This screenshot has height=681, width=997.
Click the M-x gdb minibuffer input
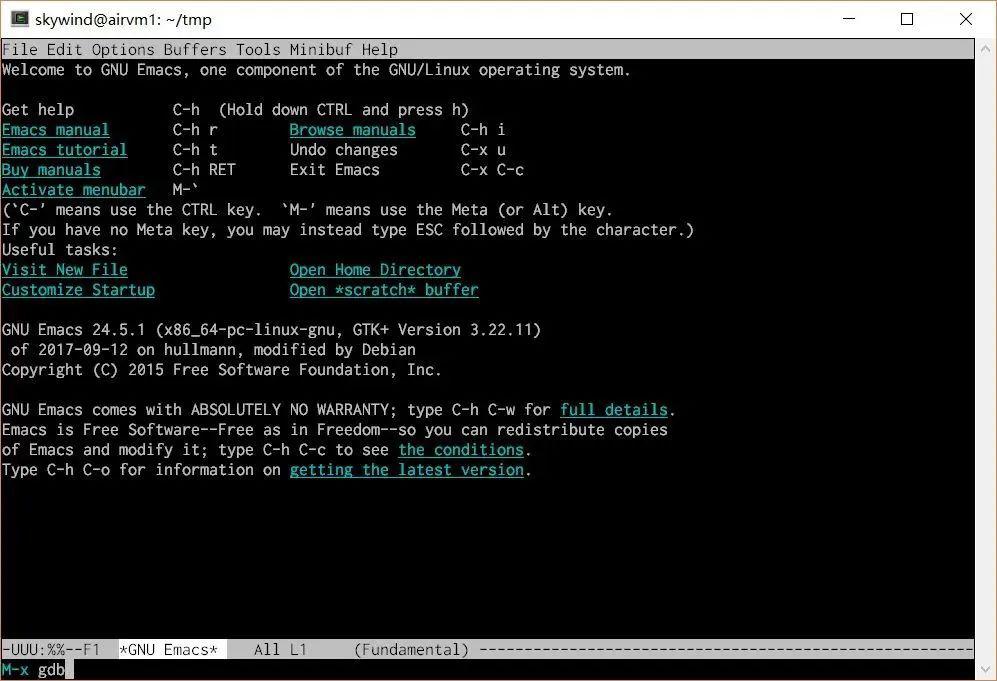pos(38,670)
